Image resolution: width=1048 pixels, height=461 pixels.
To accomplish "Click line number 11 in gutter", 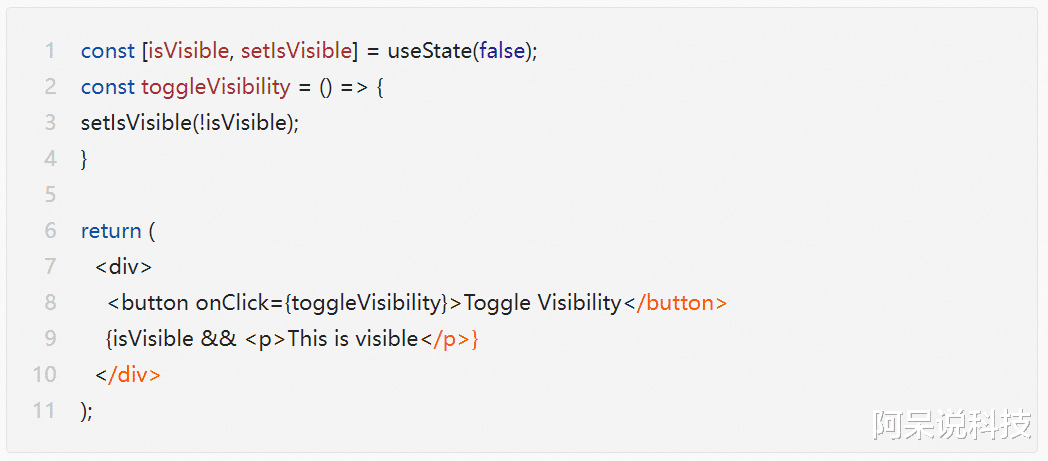I will pyautogui.click(x=44, y=410).
